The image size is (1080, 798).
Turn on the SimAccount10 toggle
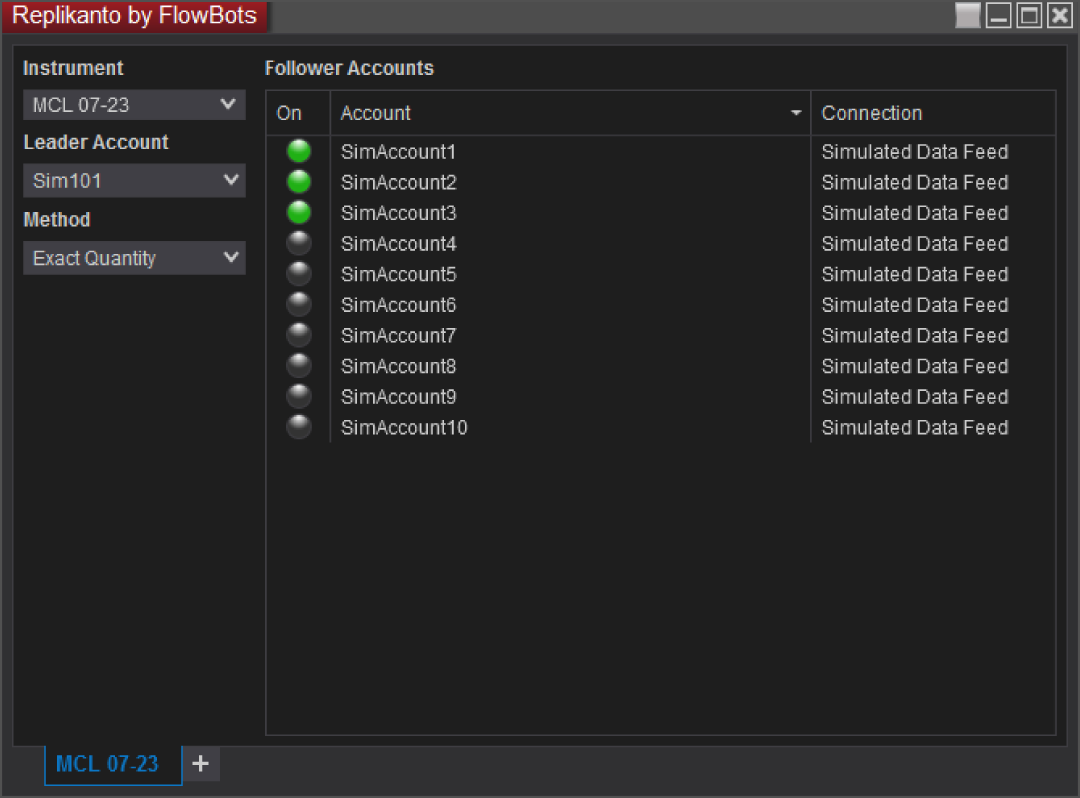pyautogui.click(x=299, y=427)
